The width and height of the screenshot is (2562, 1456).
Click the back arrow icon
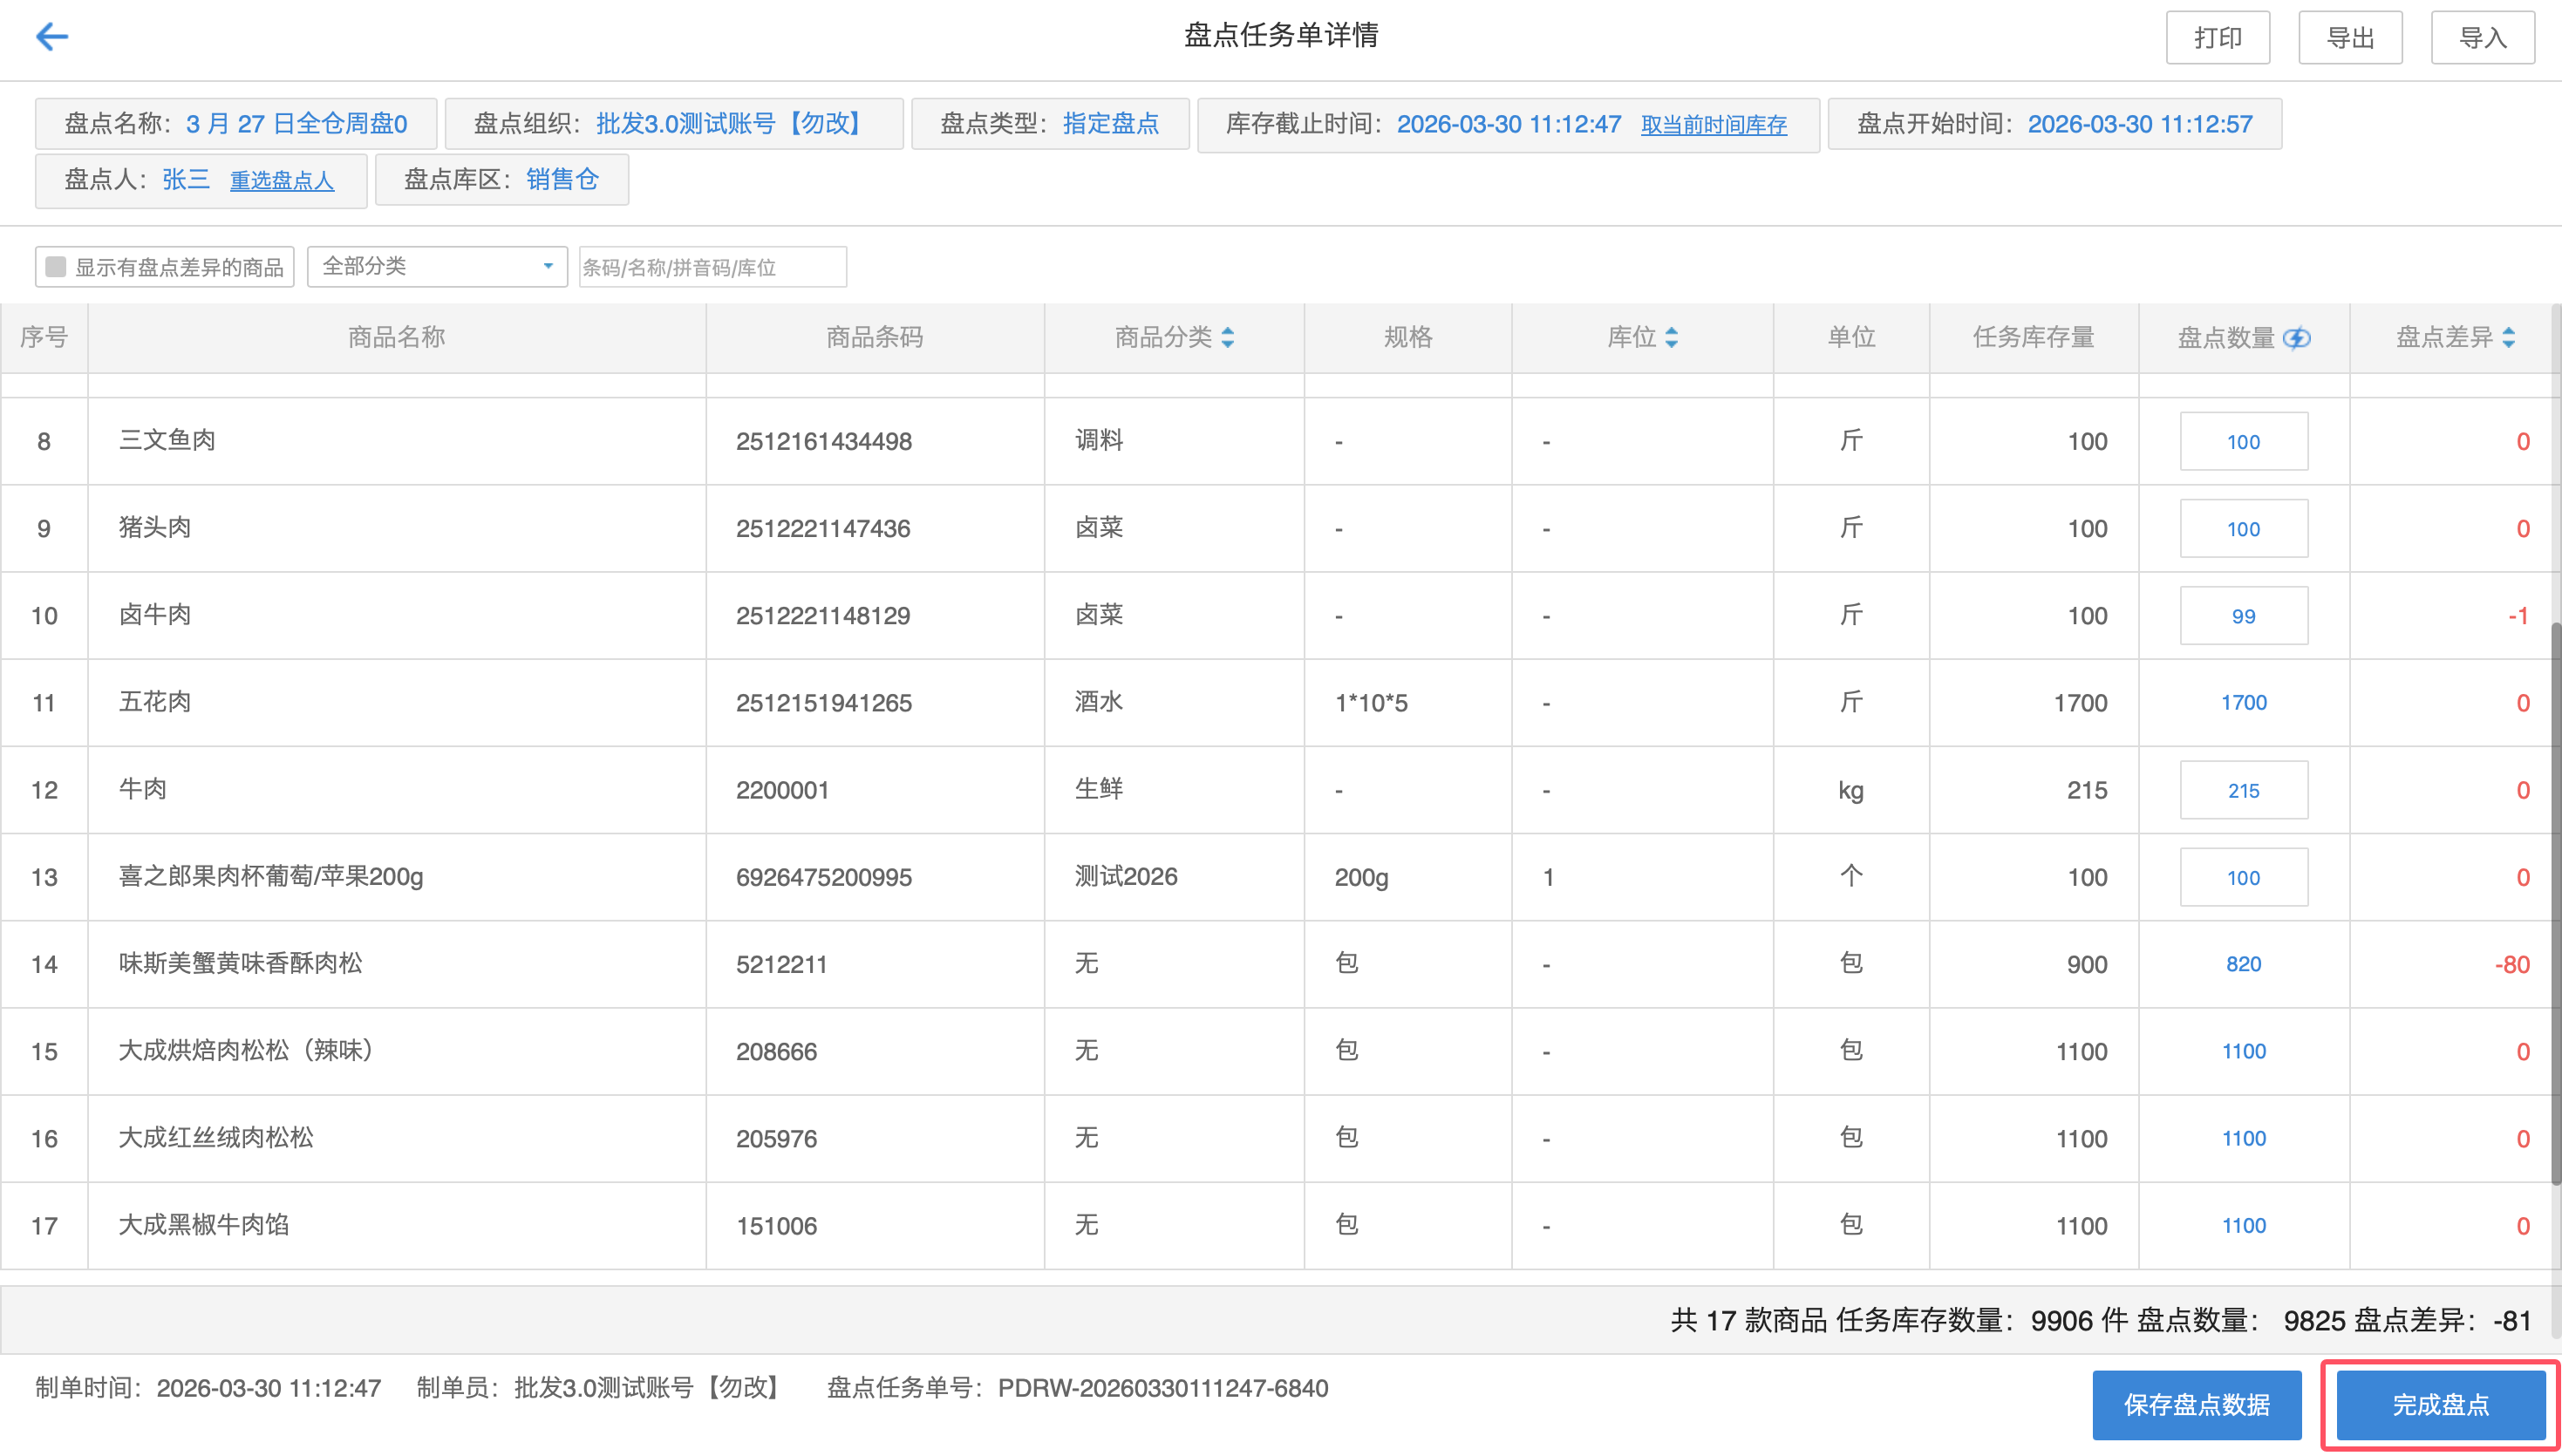coord(51,37)
